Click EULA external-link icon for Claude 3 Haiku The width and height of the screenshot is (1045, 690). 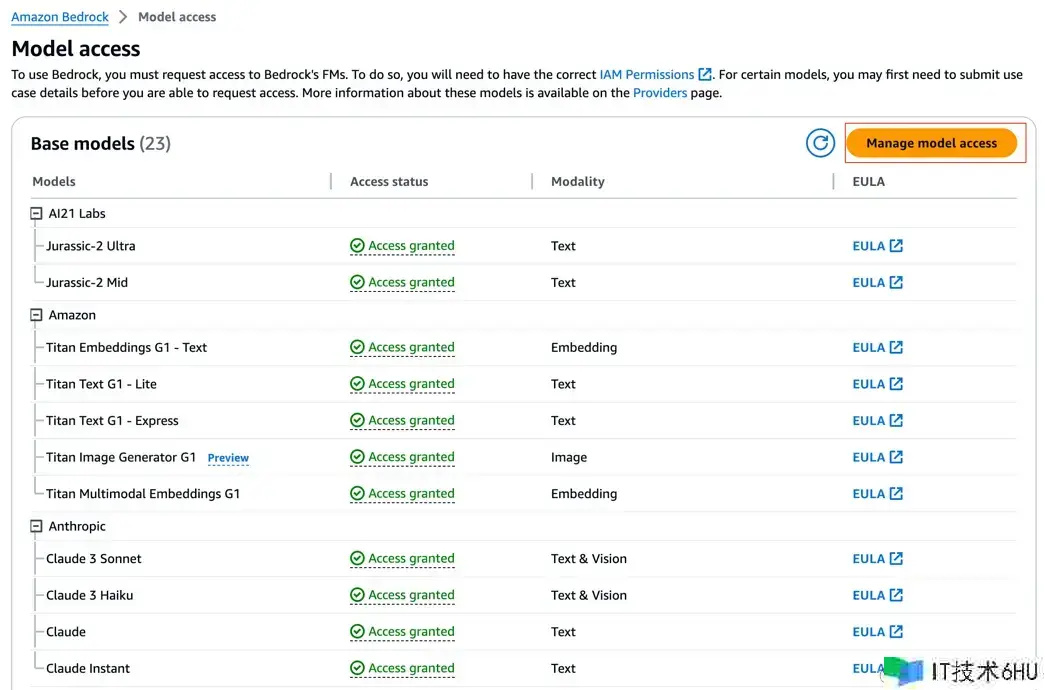pyautogui.click(x=896, y=595)
